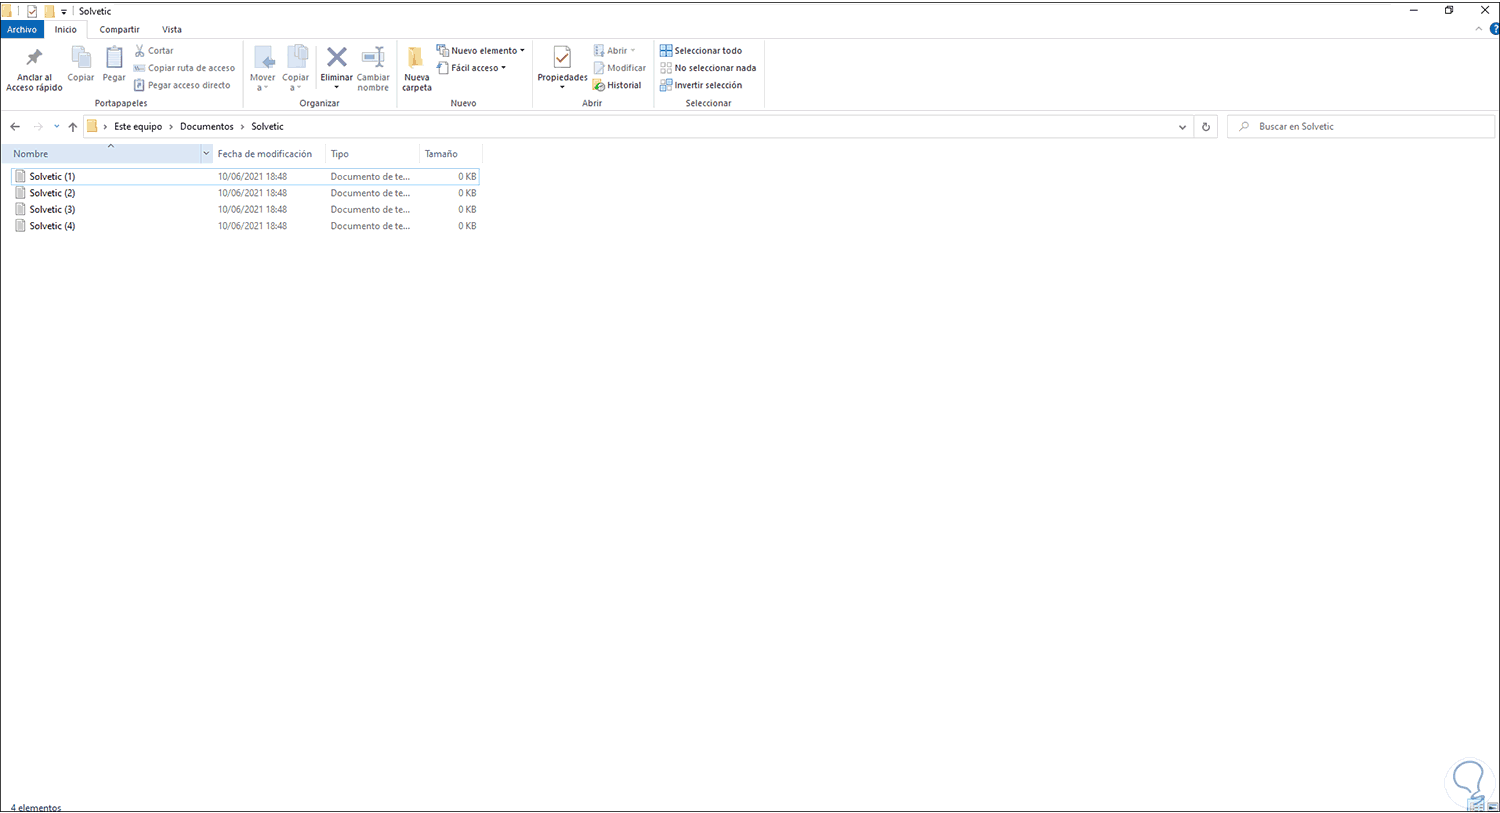Open the Copiar a menu
Screen dimensions: 1500x813
coord(296,68)
